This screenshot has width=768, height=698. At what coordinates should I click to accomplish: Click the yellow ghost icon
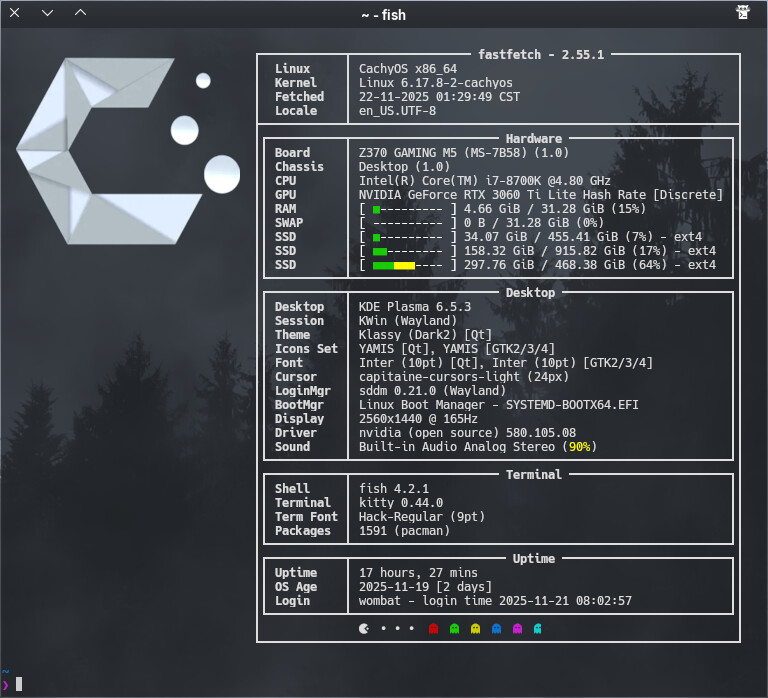click(x=475, y=629)
